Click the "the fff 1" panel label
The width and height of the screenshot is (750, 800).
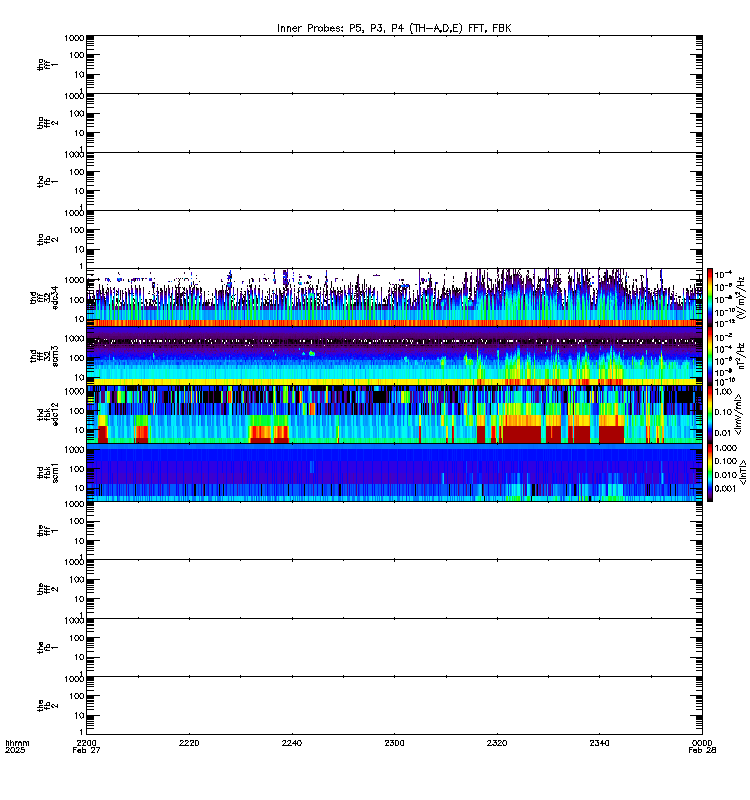(x=48, y=531)
